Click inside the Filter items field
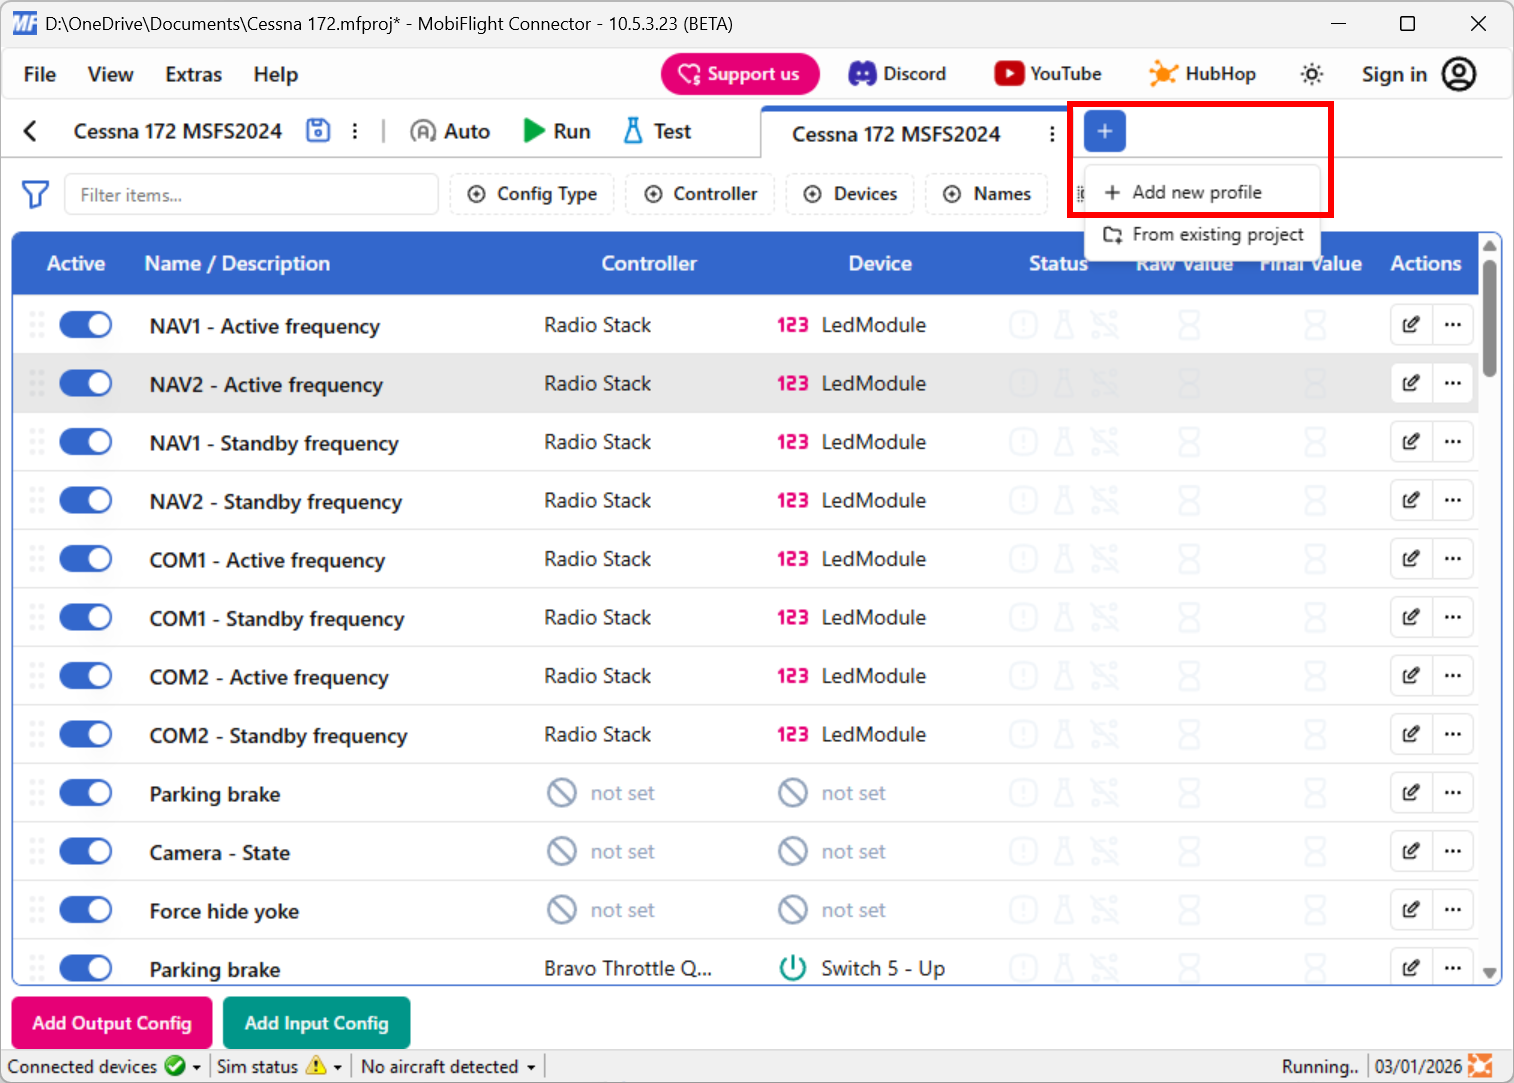 [250, 194]
